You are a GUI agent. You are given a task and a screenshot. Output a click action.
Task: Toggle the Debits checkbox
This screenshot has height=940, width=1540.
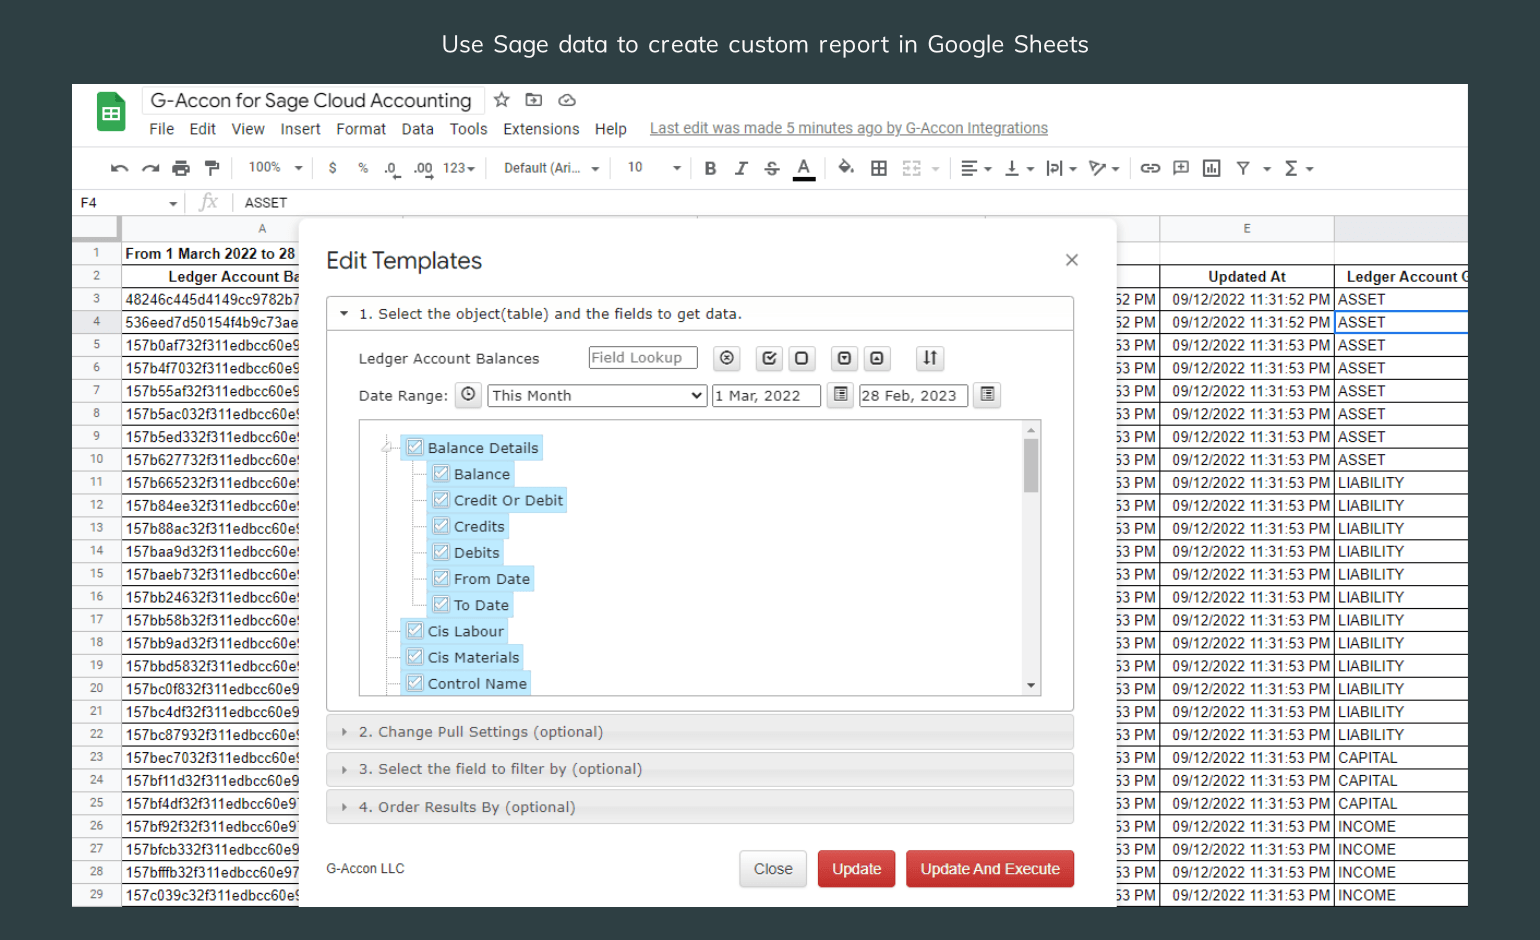pos(441,551)
